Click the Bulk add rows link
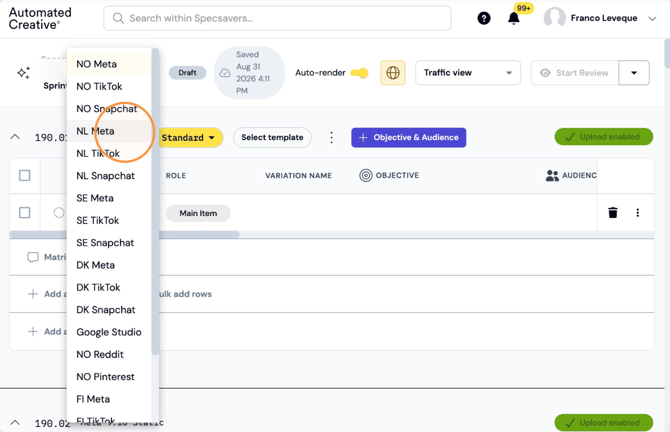Screen dimensions: 670x432 pos(185,294)
